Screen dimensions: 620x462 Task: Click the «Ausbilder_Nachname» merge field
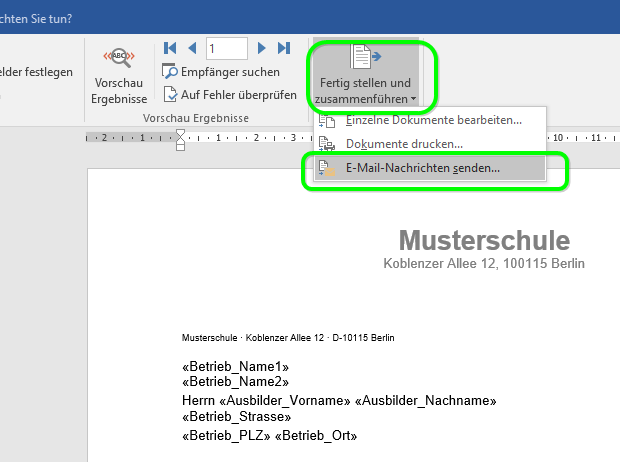click(x=426, y=401)
